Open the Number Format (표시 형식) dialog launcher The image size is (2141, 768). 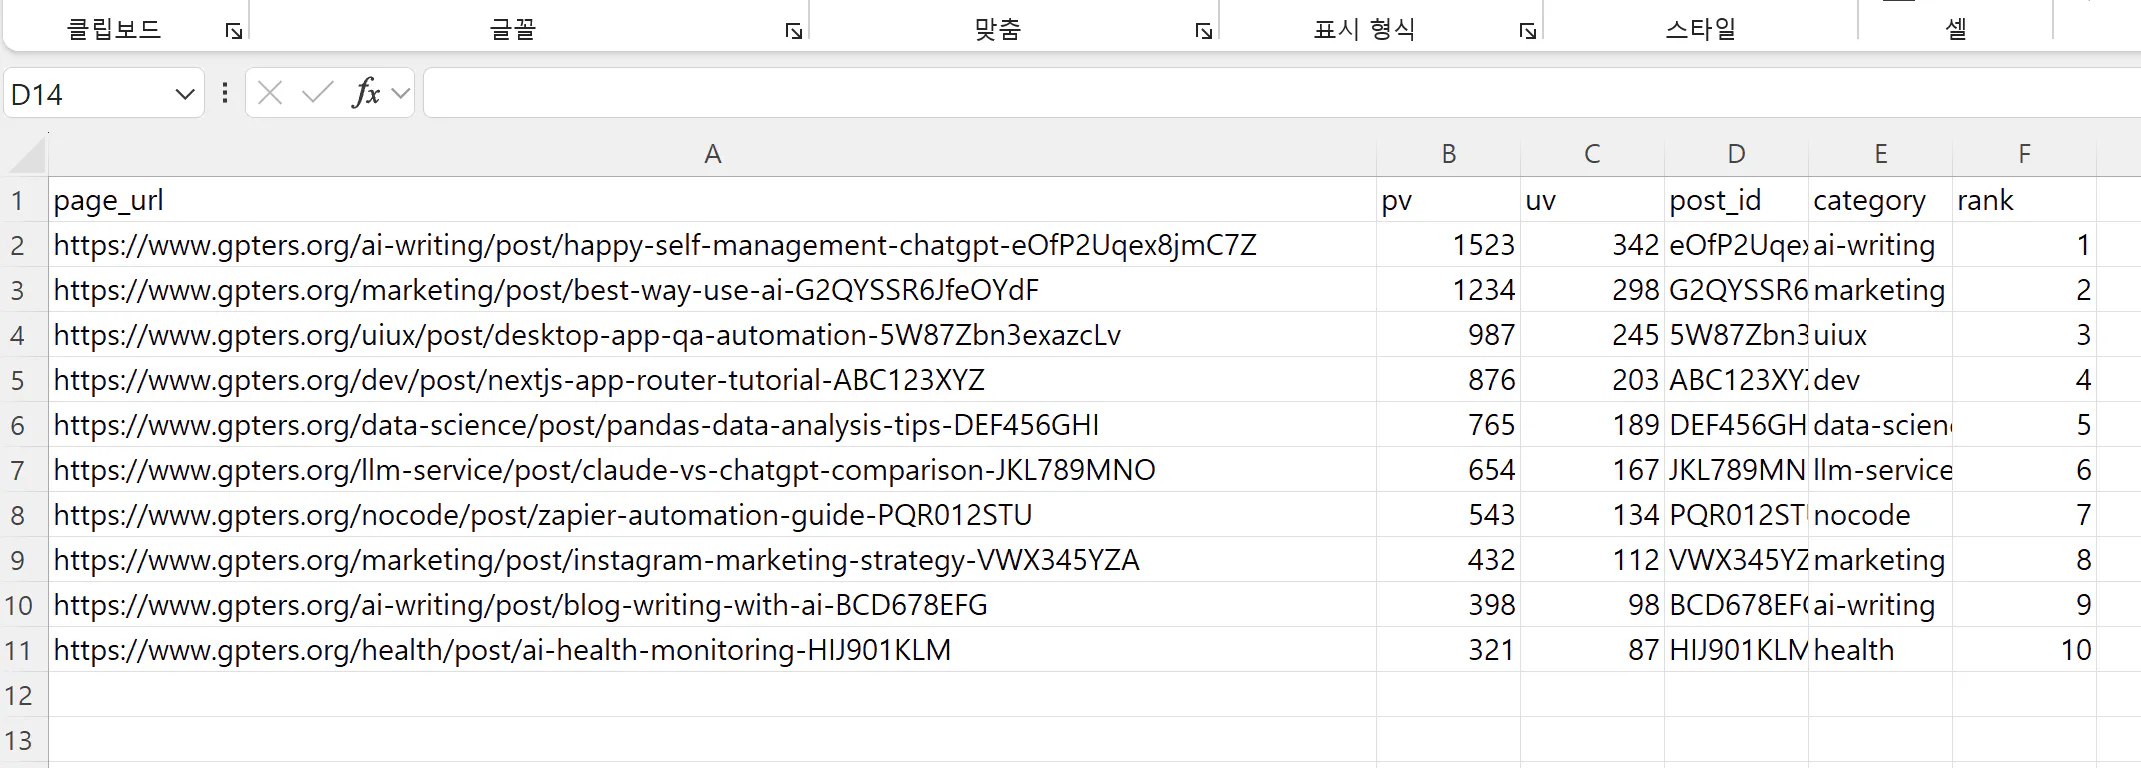1528,32
